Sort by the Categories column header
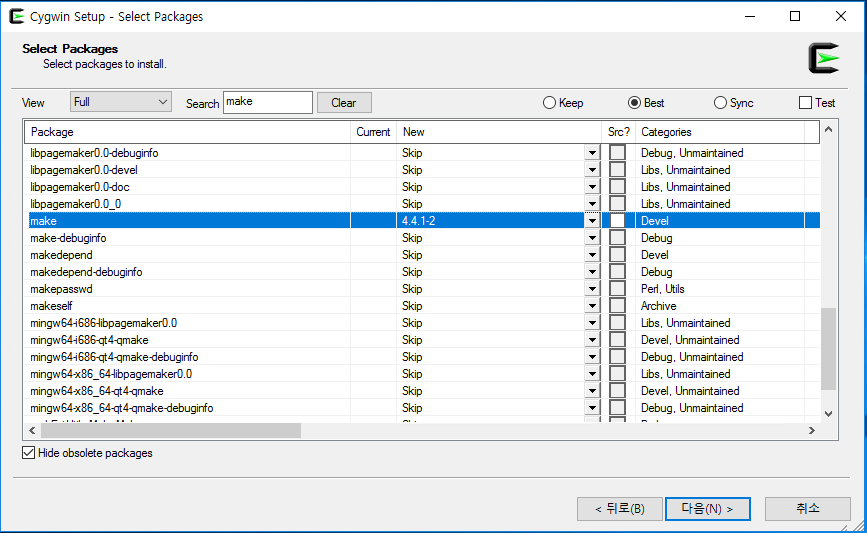This screenshot has height=533, width=867. (x=720, y=132)
